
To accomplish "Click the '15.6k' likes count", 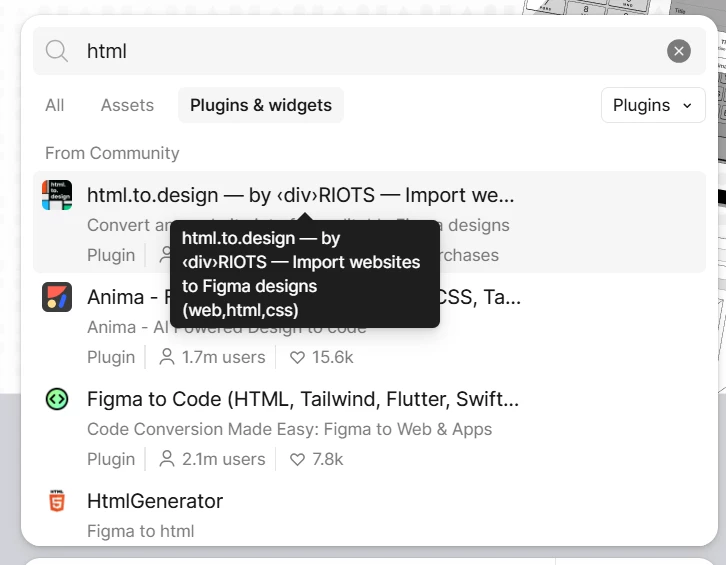I will tap(332, 357).
